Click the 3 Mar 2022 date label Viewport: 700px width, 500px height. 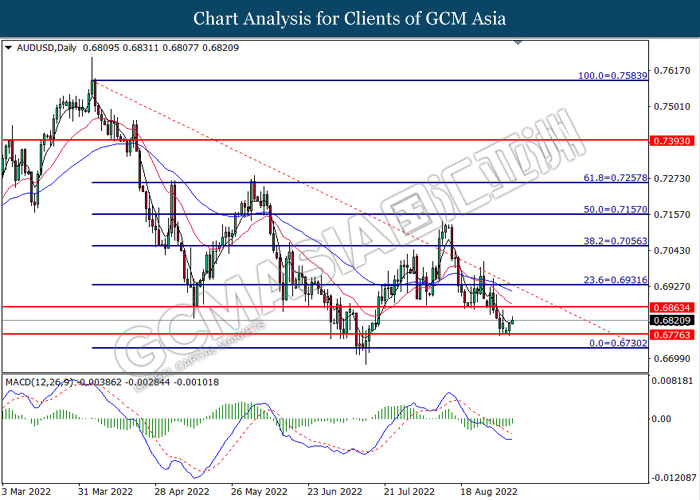click(26, 492)
